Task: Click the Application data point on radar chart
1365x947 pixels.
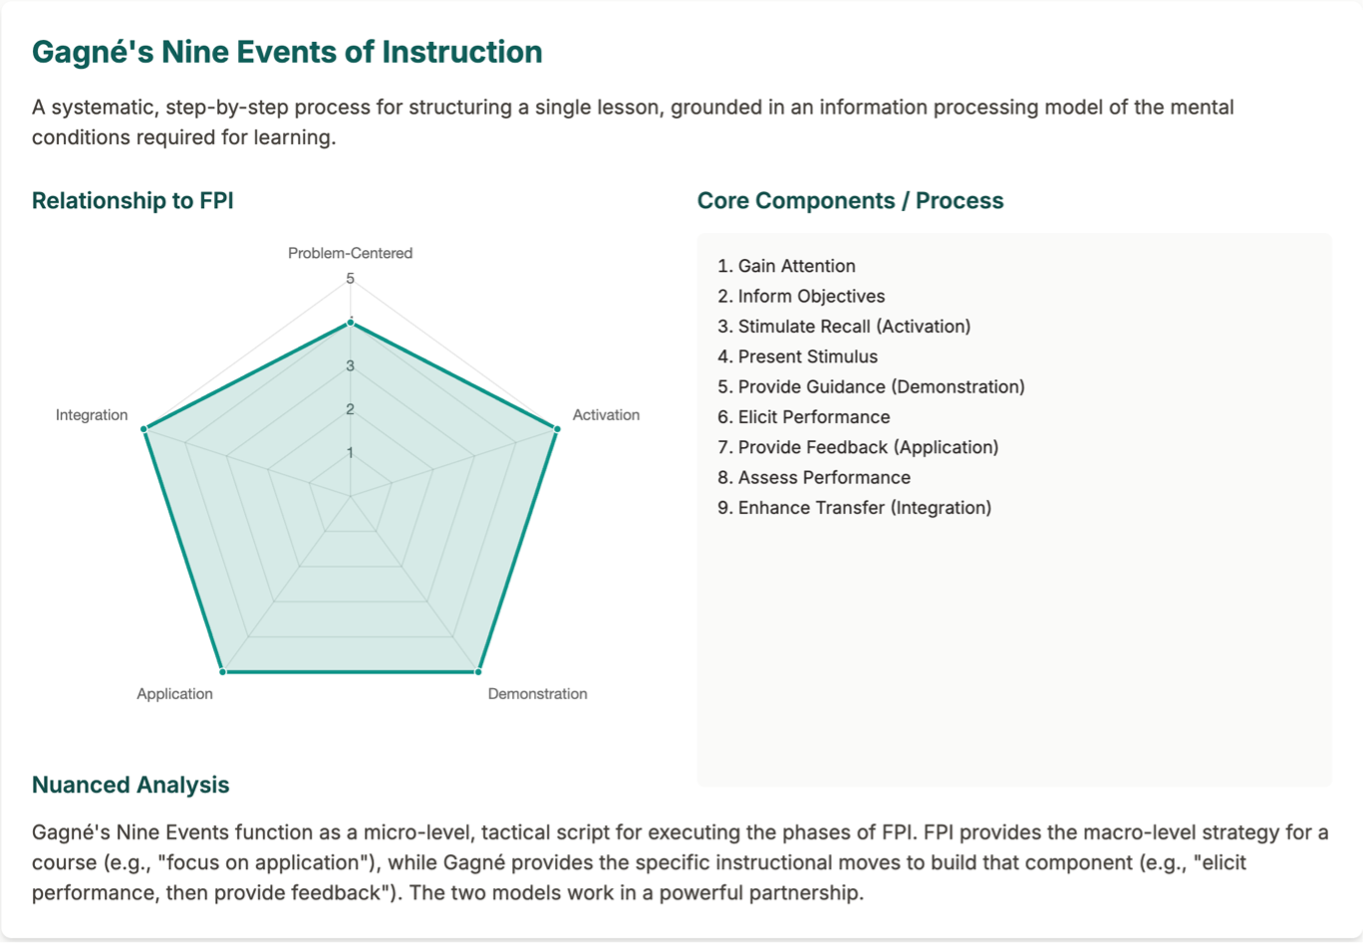Action: pos(223,671)
